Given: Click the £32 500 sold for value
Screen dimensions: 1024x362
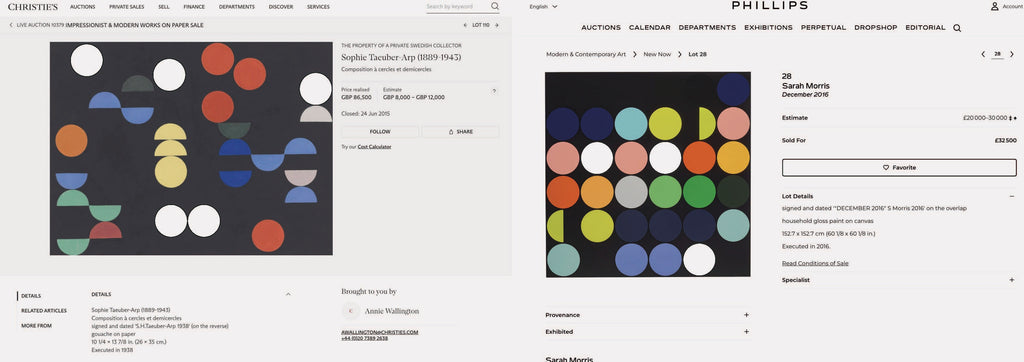Looking at the screenshot, I should [x=1005, y=140].
